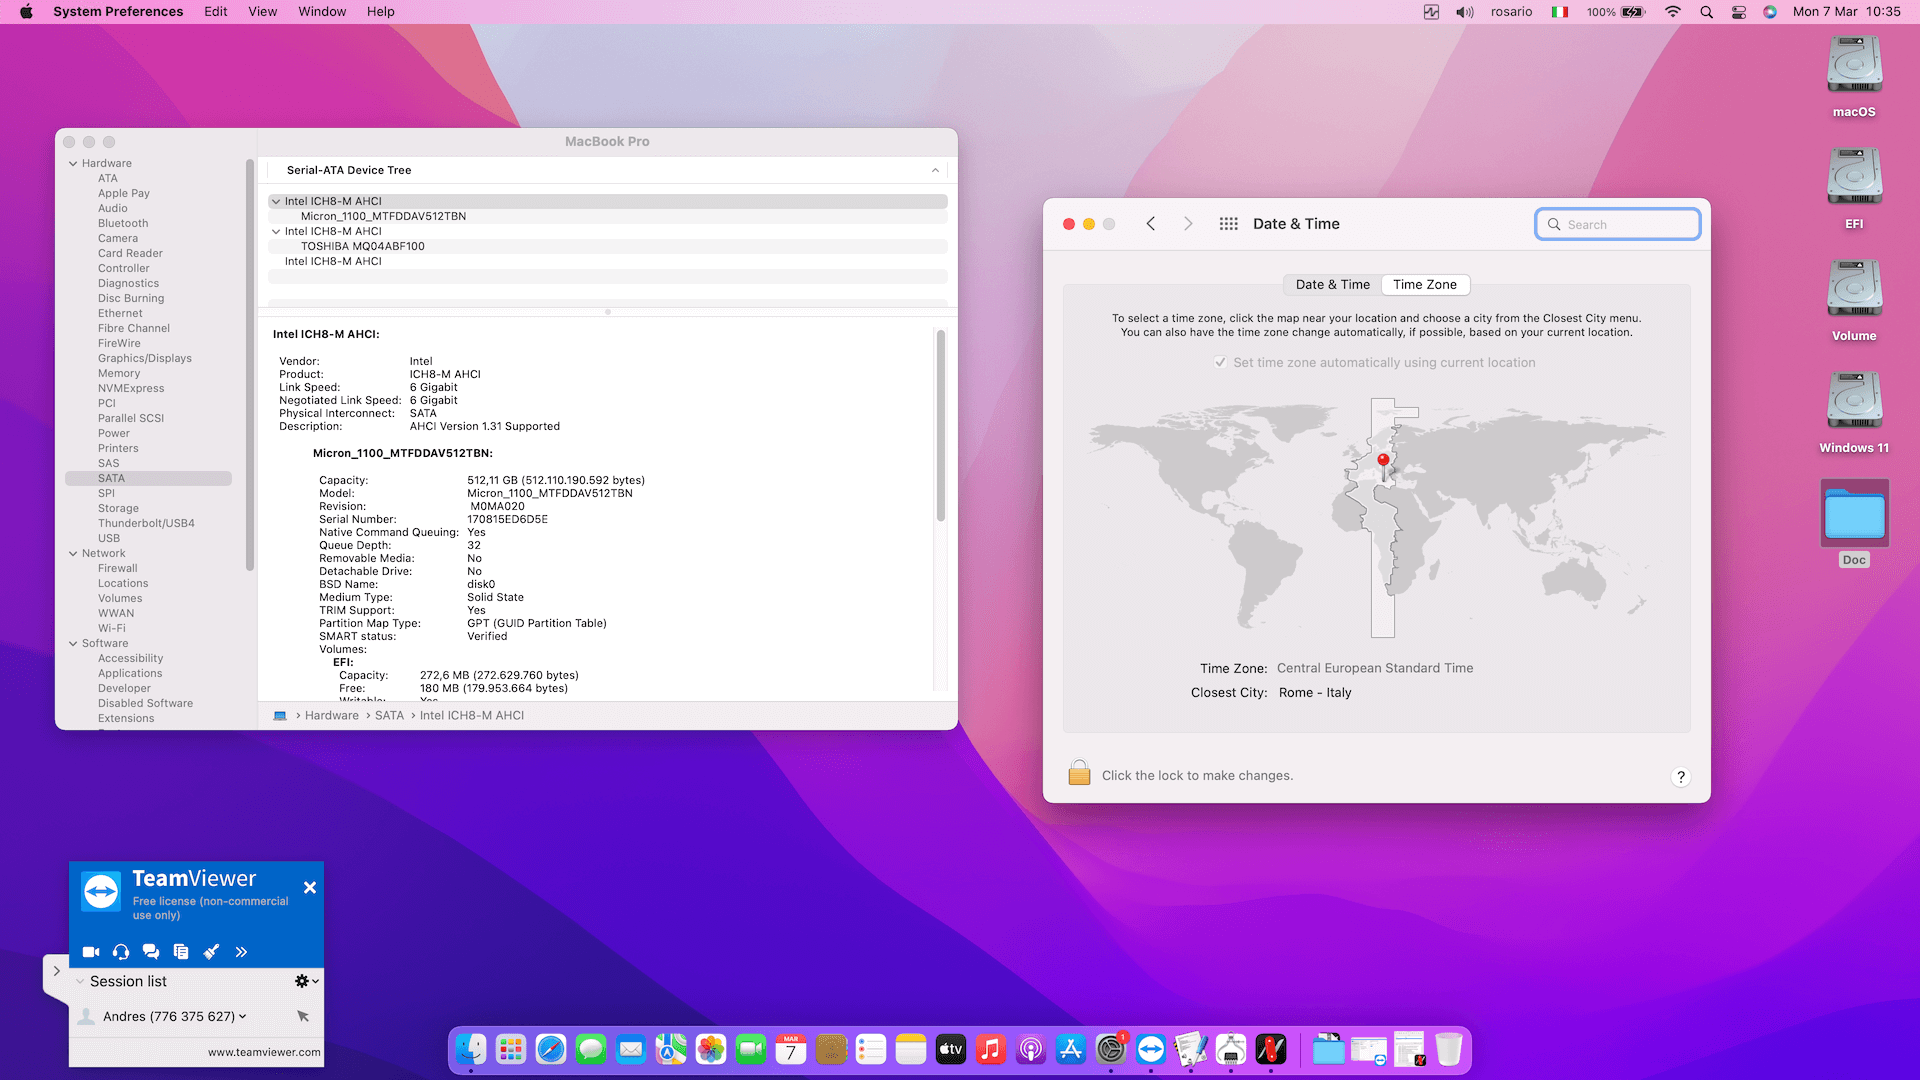Open the www.teamviewer.com link
1920x1080 pixels.
click(x=264, y=1052)
